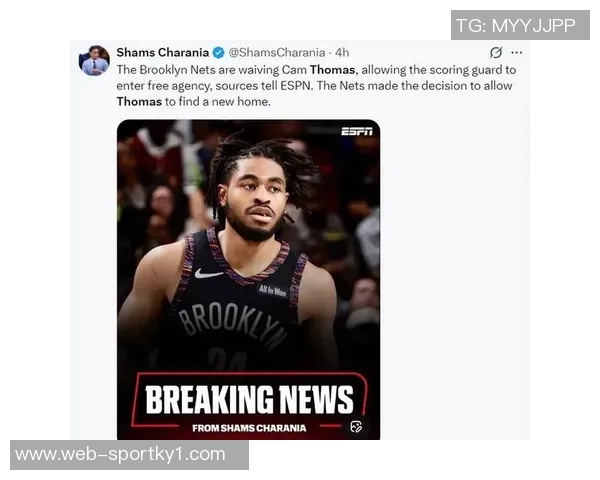600x480 pixels.
Task: Open Shams Charania's profile avatar
Action: [94, 60]
